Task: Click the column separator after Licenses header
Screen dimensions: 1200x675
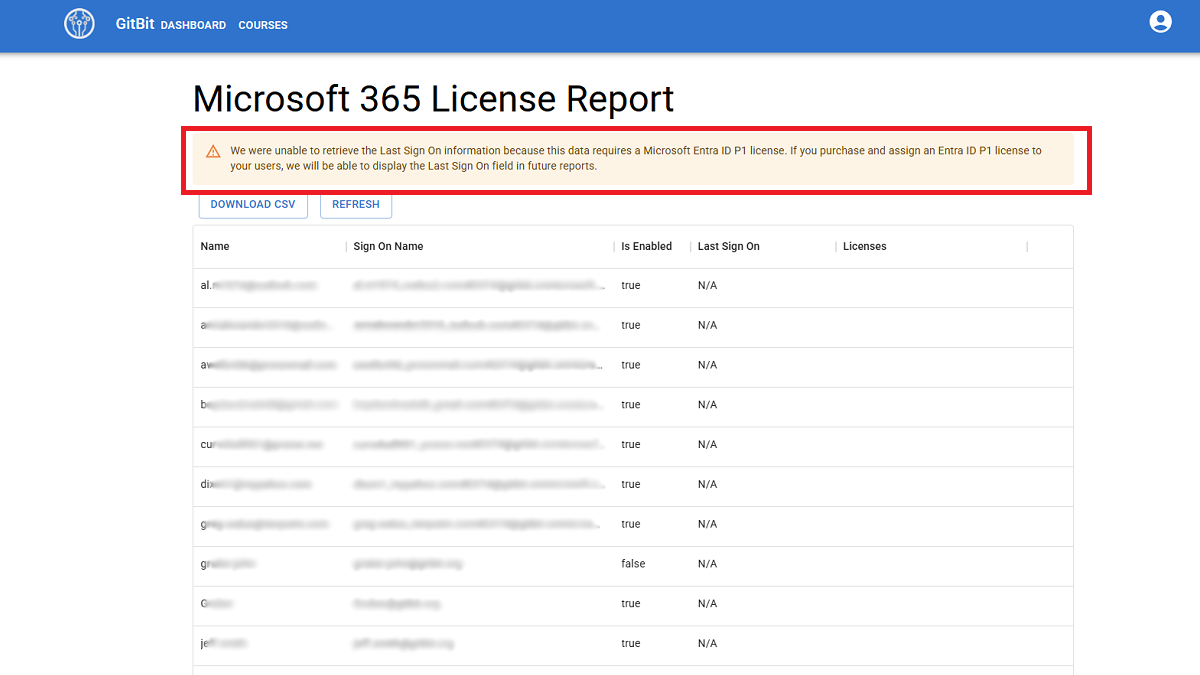Action: (x=1027, y=246)
